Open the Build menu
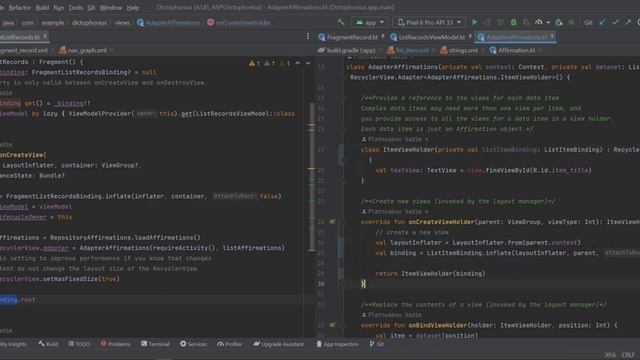Viewport: 640px width, 360px height. pyautogui.click(x=42, y=8)
